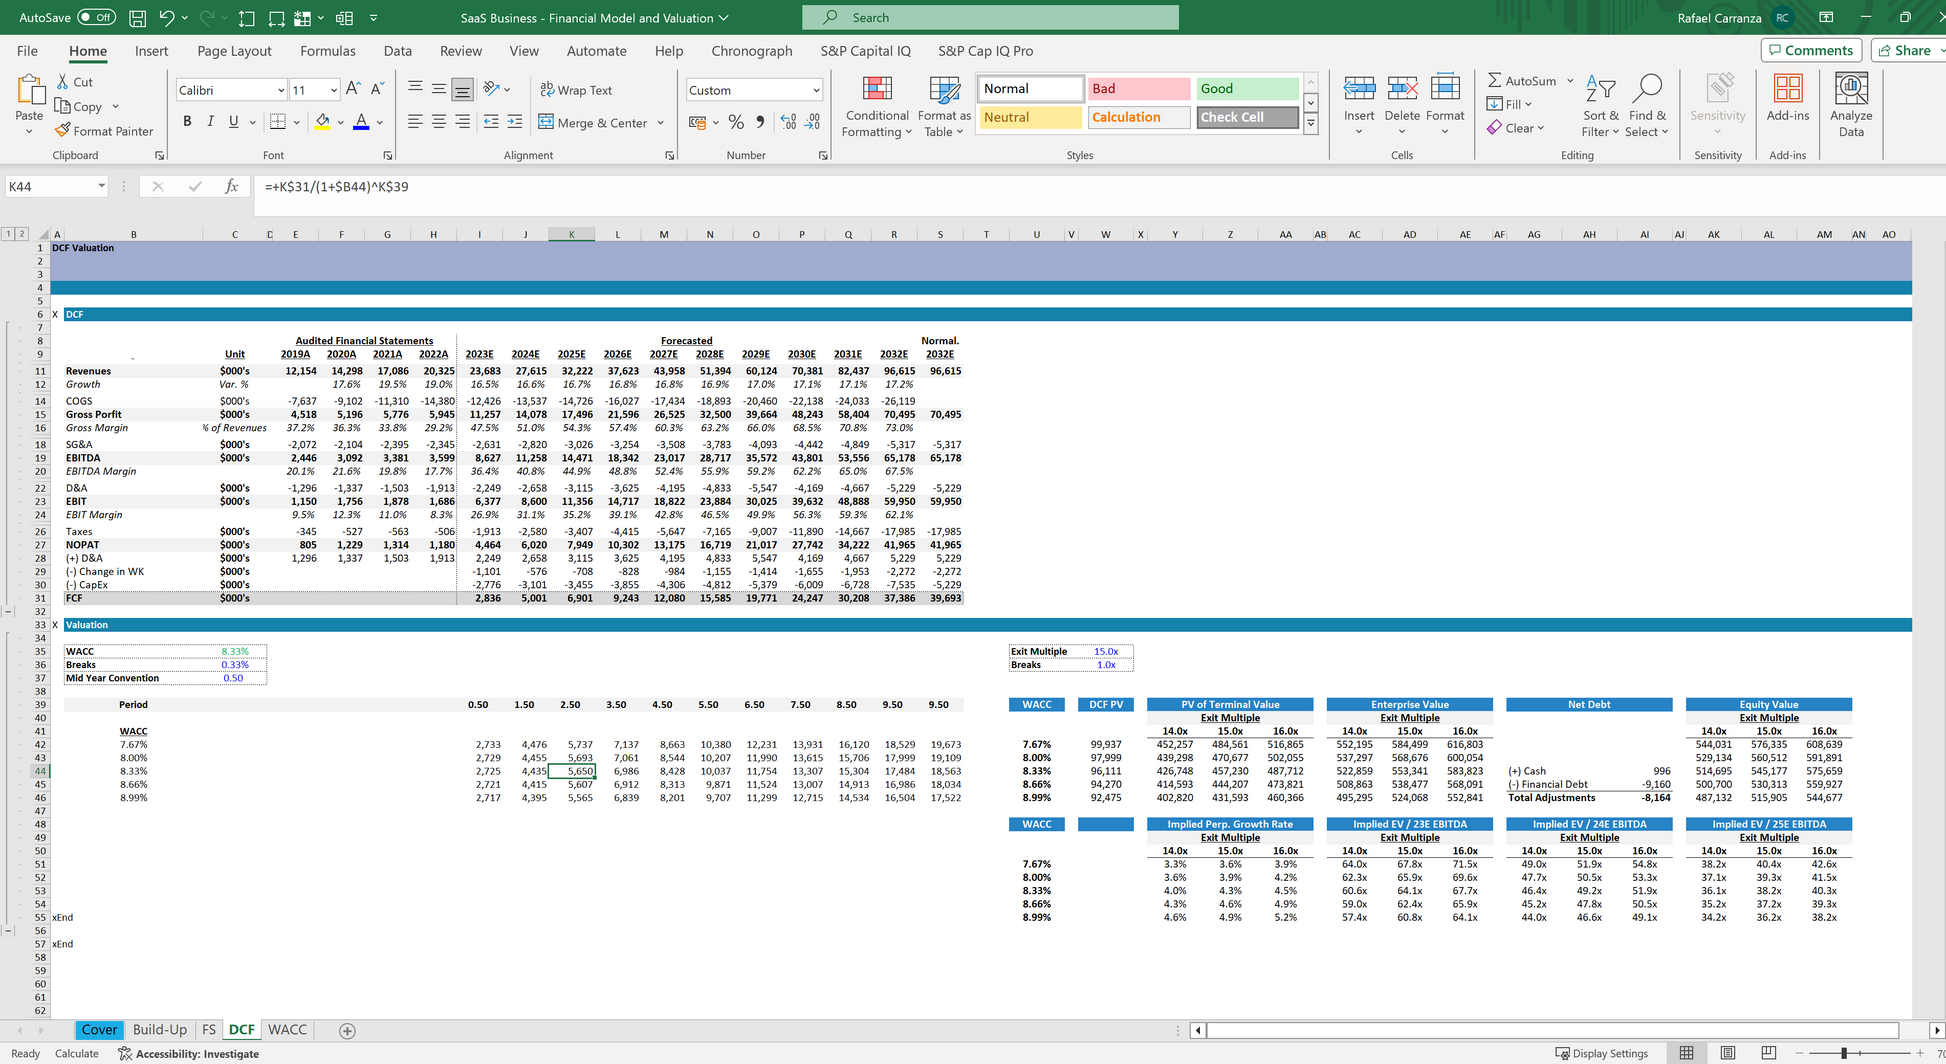Click the Share button

tap(1906, 50)
